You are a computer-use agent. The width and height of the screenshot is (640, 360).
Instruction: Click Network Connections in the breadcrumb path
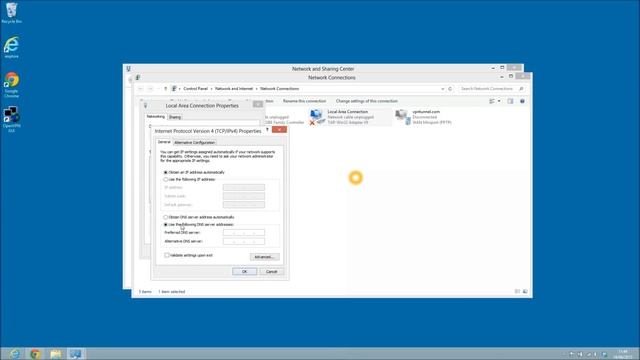click(x=280, y=89)
